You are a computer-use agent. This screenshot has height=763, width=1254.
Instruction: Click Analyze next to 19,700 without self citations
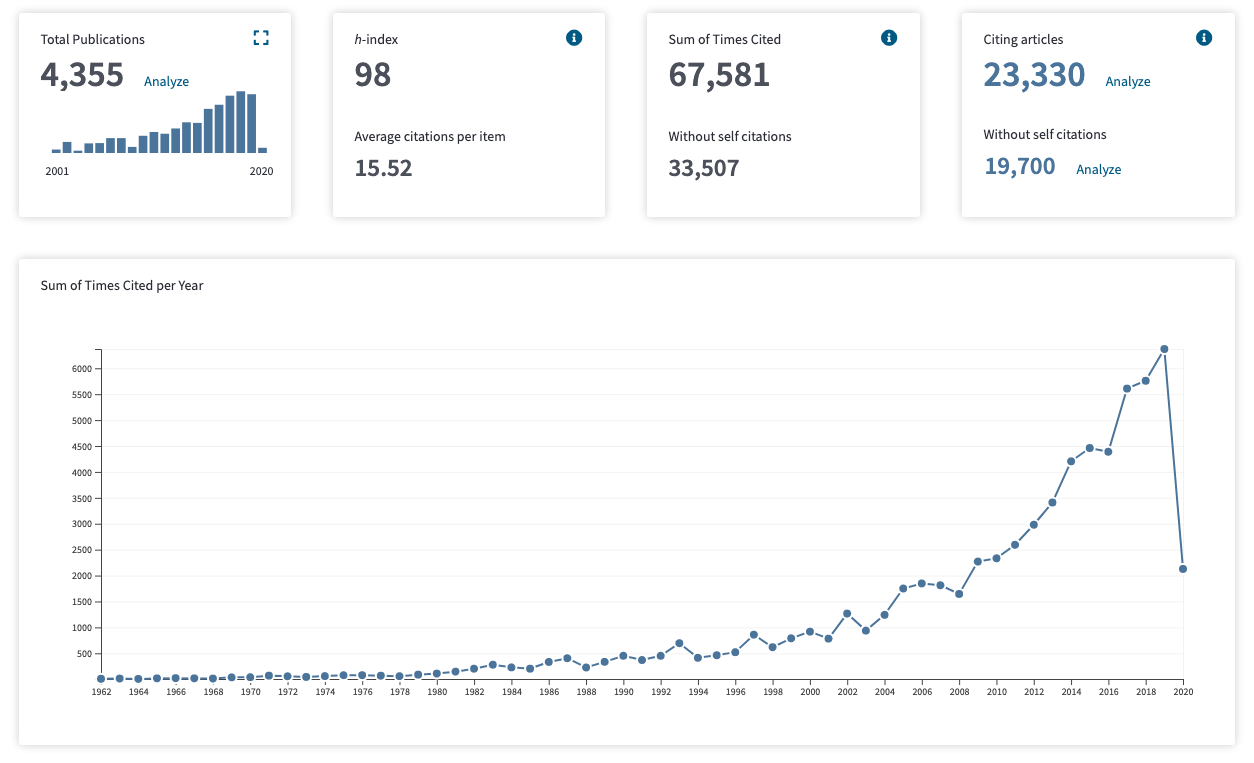[x=1098, y=170]
